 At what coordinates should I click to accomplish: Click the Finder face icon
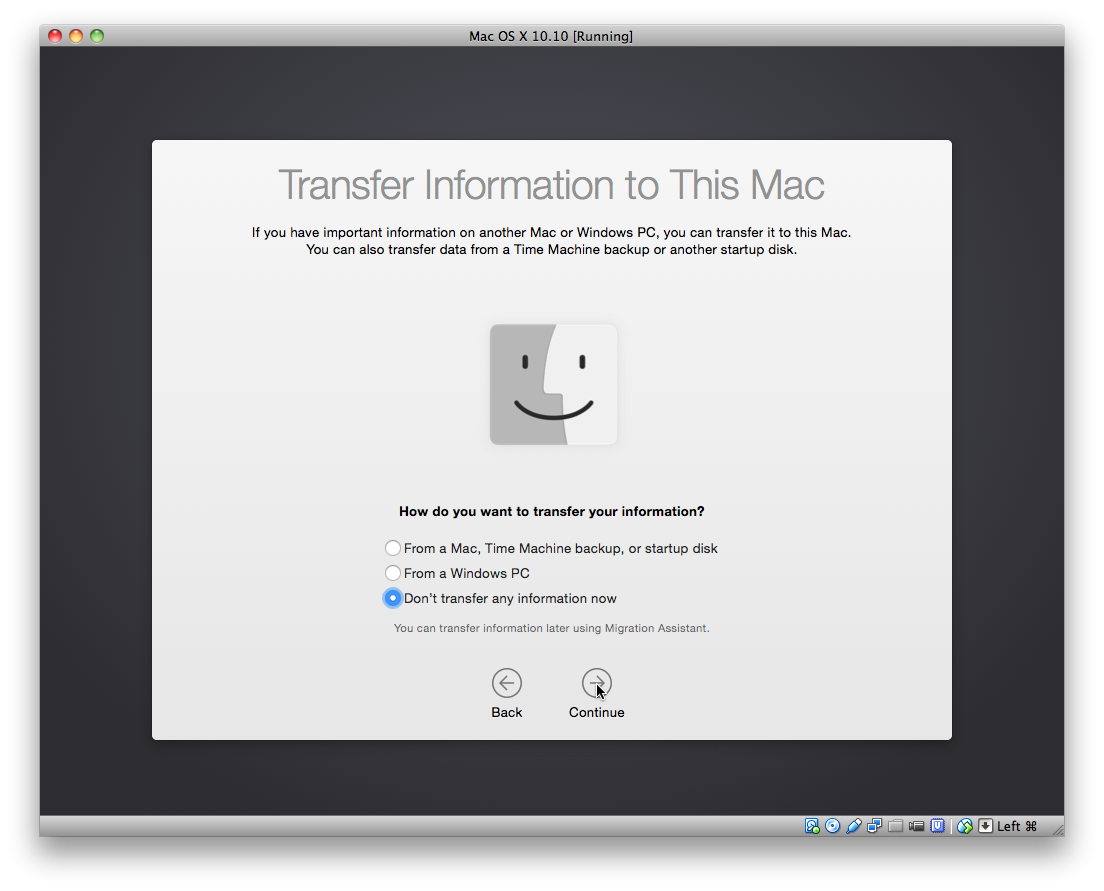[553, 385]
